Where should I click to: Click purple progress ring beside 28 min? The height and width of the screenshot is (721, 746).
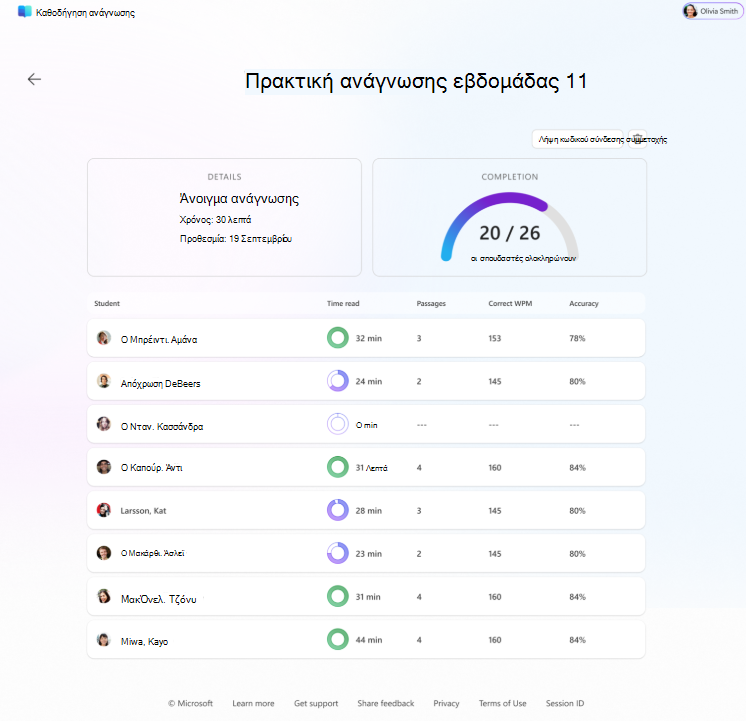pyautogui.click(x=338, y=510)
